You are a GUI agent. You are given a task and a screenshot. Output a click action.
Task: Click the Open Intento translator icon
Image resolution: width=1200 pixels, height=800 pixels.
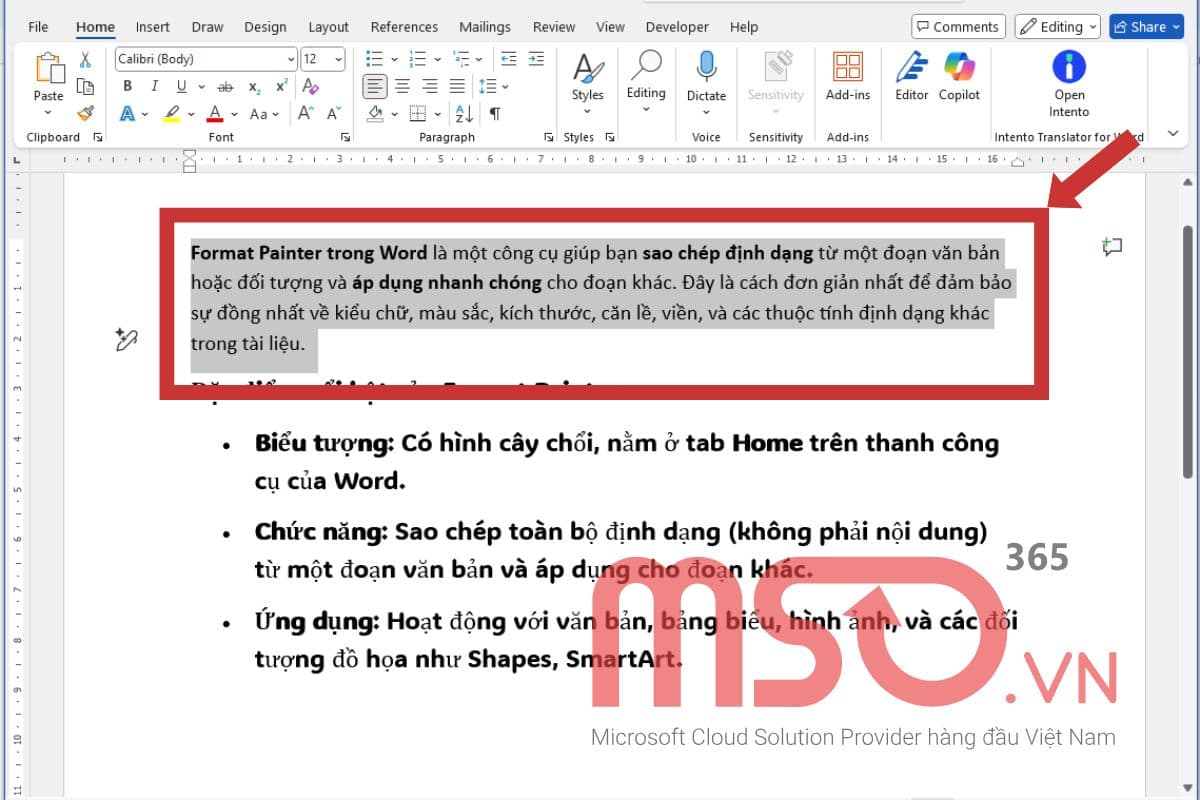[x=1069, y=67]
